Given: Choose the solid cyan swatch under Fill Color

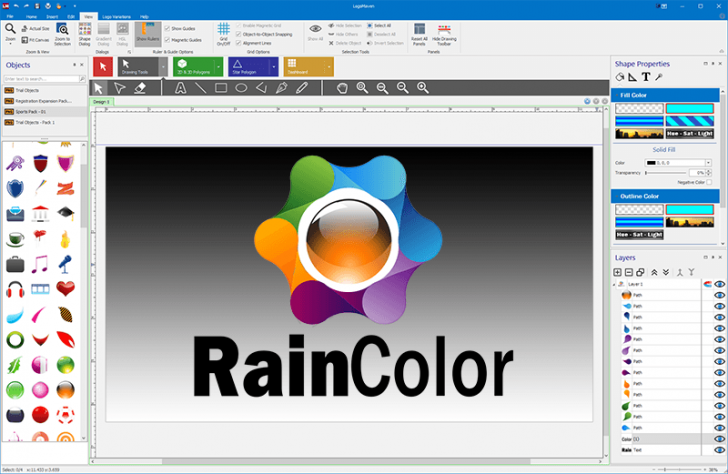Looking at the screenshot, I should 689,109.
